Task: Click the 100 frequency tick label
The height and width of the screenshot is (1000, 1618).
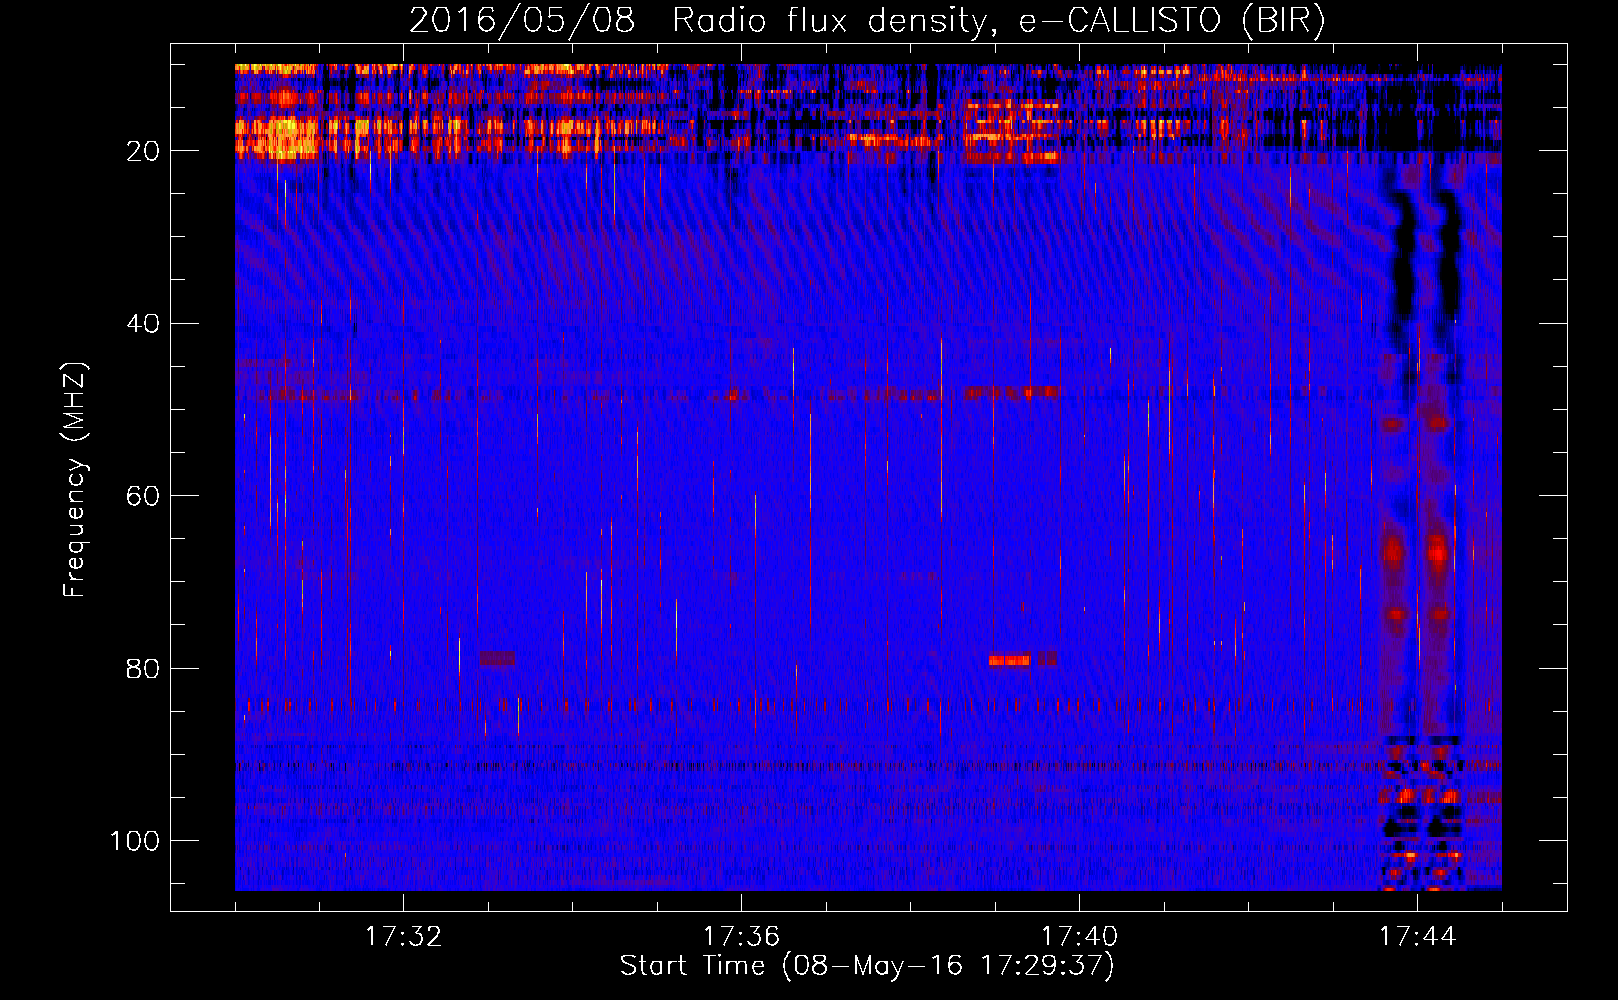Action: click(x=135, y=841)
